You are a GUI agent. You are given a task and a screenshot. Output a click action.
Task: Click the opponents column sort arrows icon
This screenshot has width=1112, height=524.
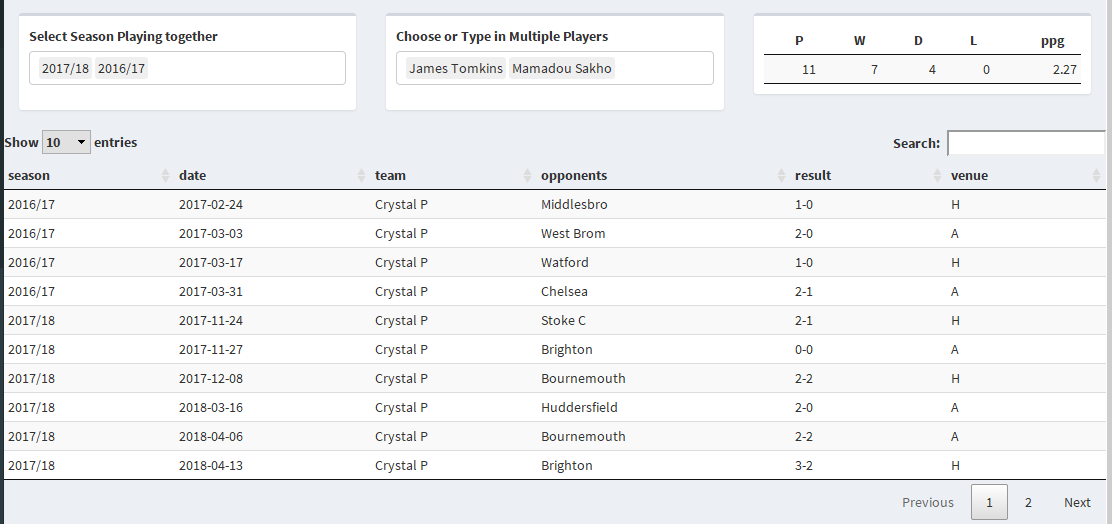click(781, 176)
